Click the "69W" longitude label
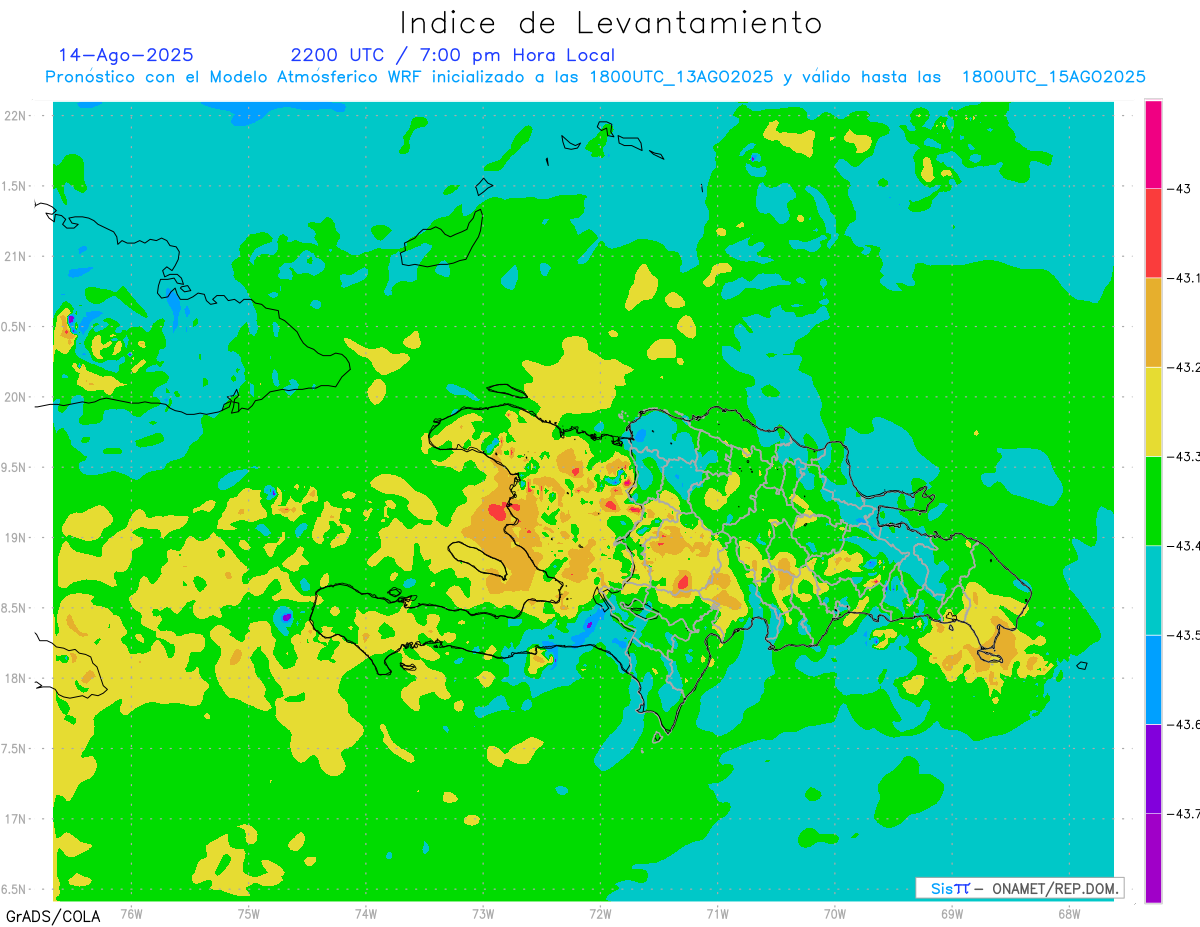The image size is (1200, 927). [951, 913]
